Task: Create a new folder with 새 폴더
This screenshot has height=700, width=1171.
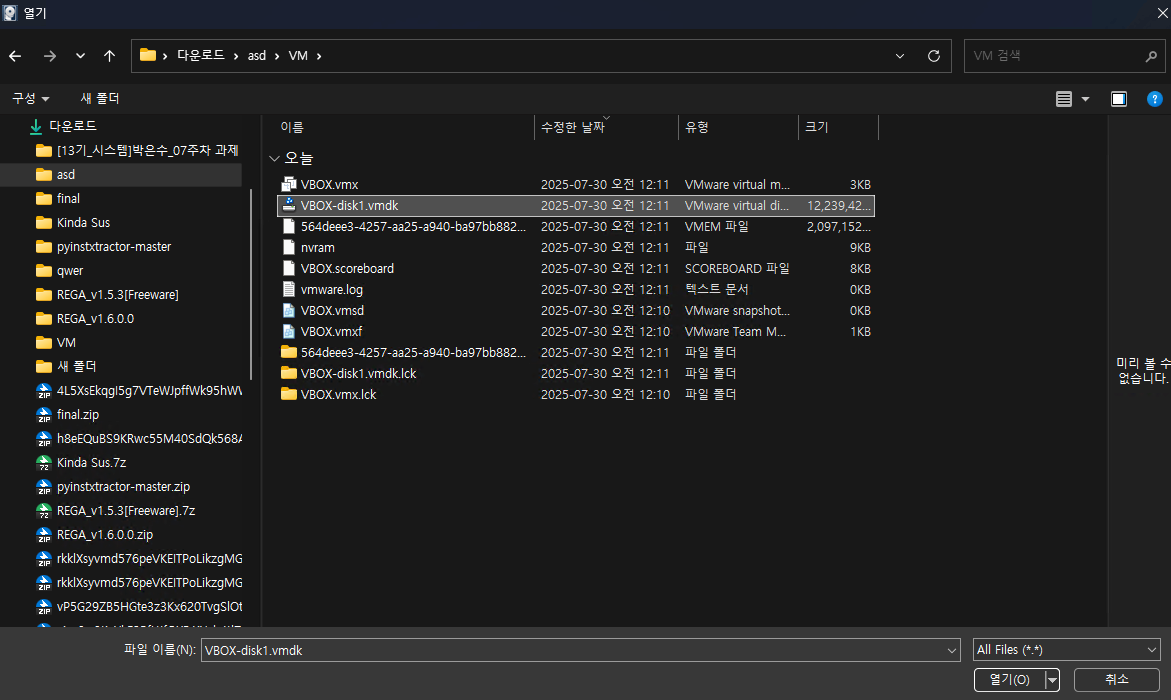Action: [100, 99]
